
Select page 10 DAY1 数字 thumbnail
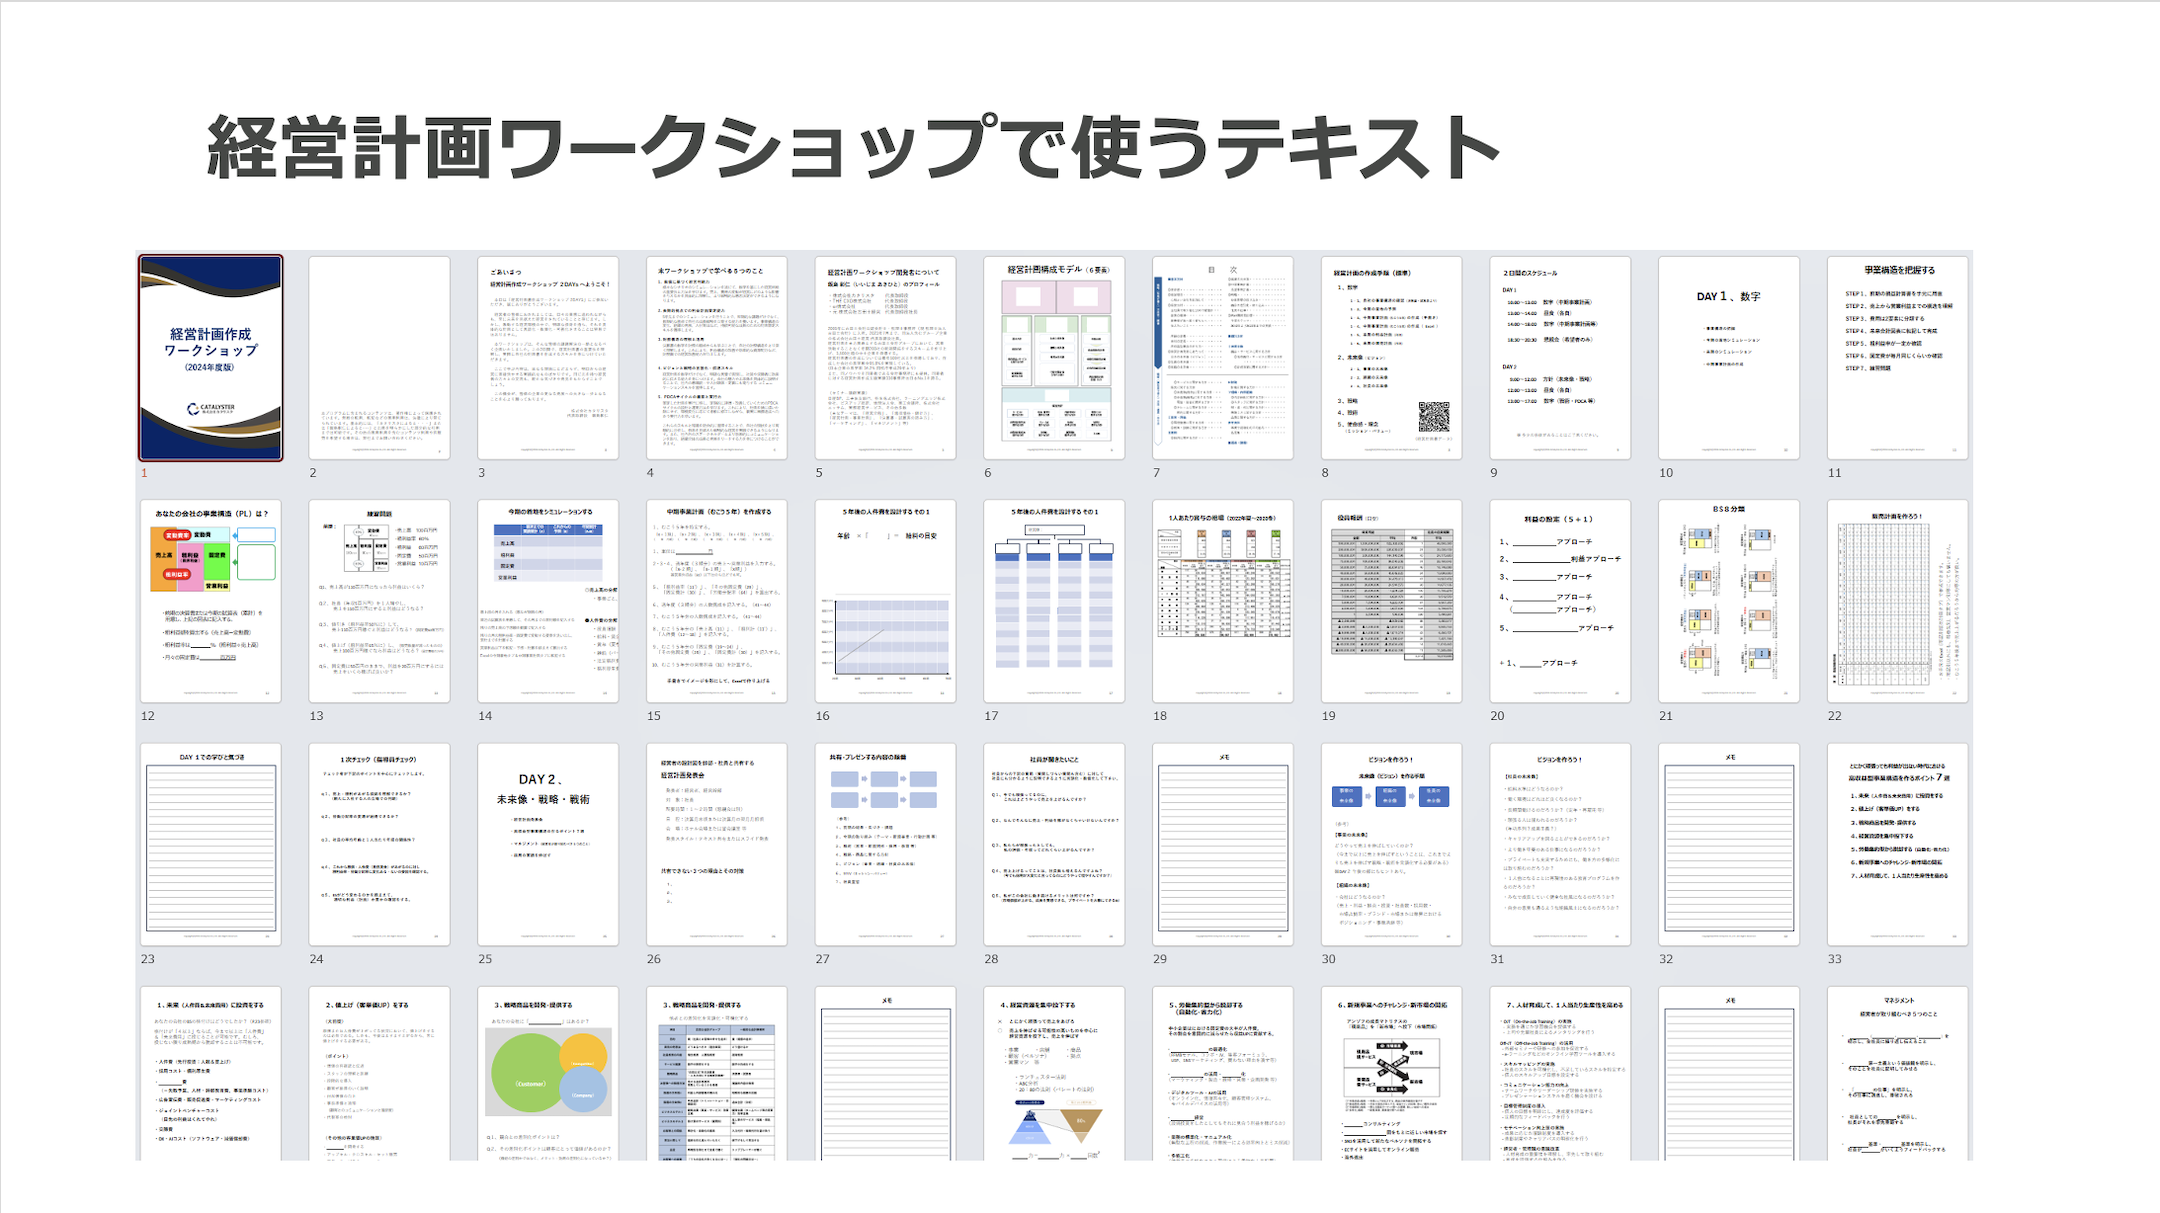coord(1728,358)
